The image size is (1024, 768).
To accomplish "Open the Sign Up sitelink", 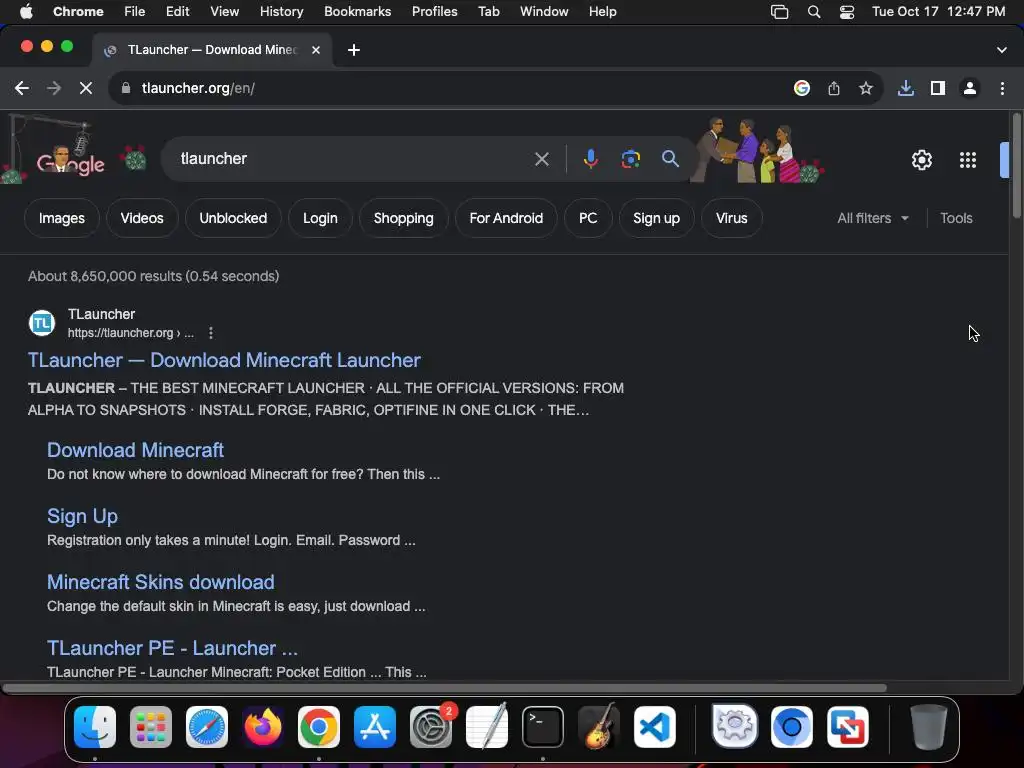I will 82,516.
